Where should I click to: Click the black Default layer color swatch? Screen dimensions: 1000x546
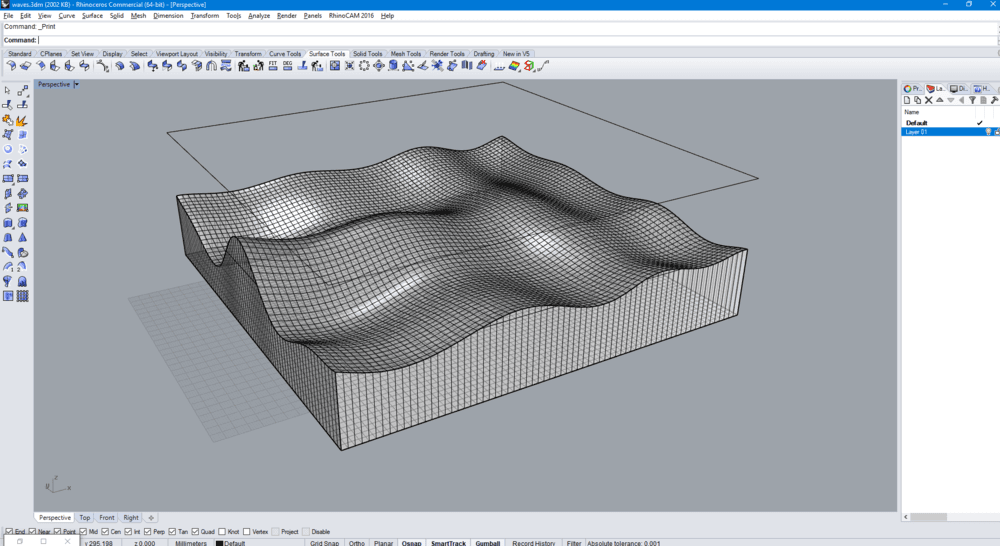(x=220, y=543)
